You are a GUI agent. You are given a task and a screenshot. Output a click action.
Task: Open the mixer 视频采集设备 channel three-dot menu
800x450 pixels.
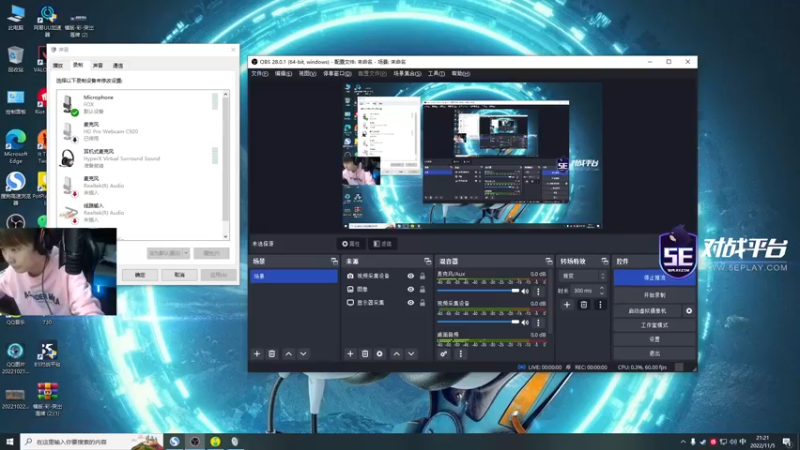point(538,322)
